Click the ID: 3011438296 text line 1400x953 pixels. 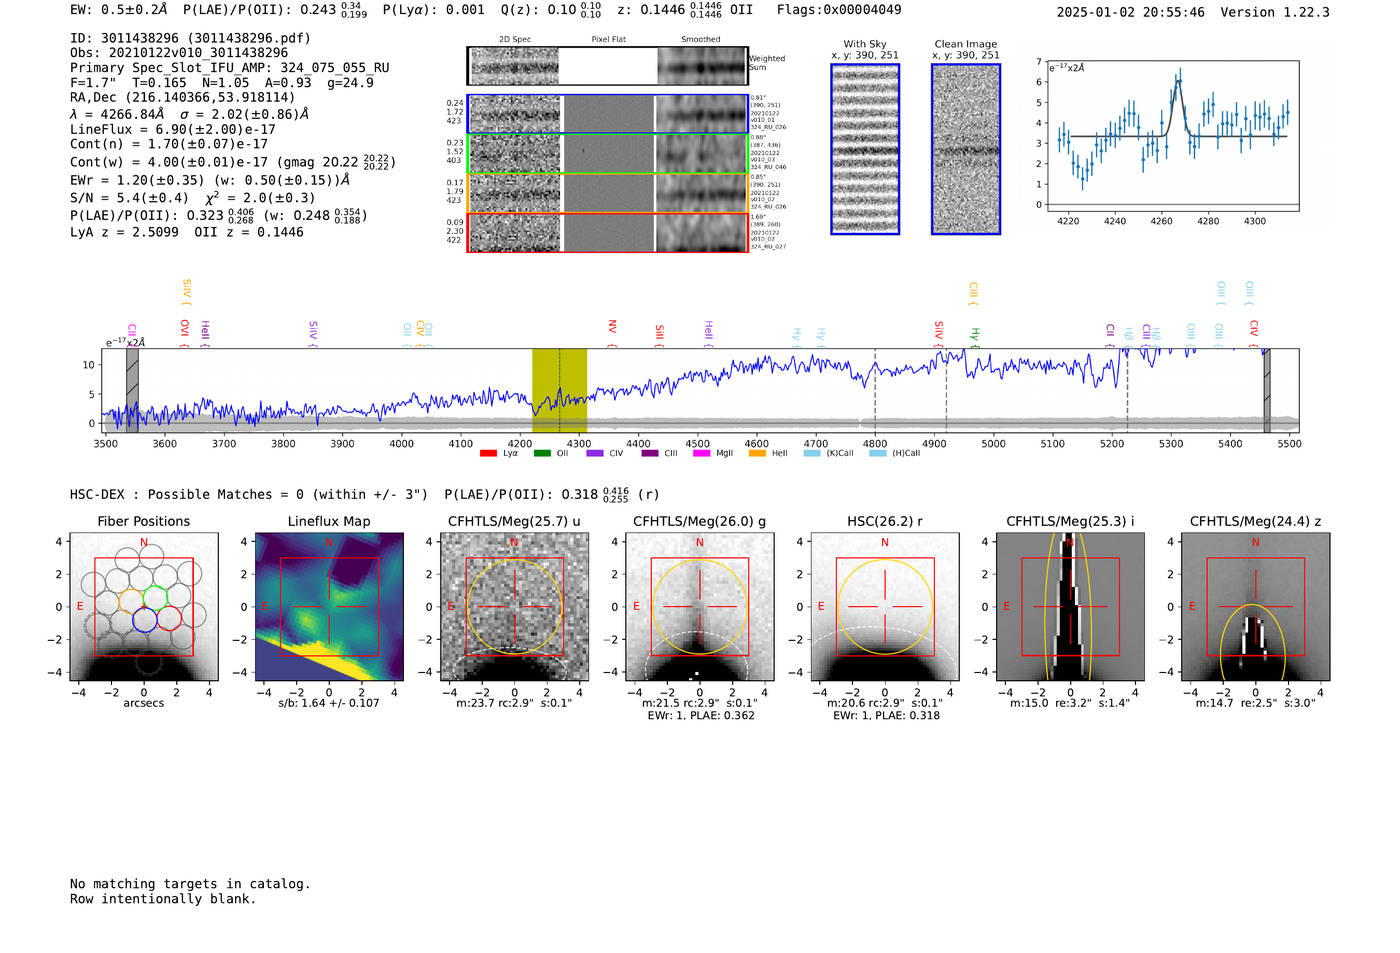190,38
